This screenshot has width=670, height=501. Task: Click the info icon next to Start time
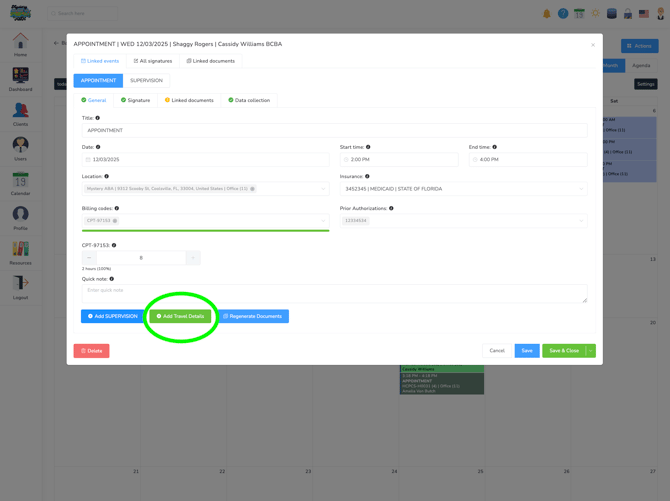pyautogui.click(x=368, y=147)
